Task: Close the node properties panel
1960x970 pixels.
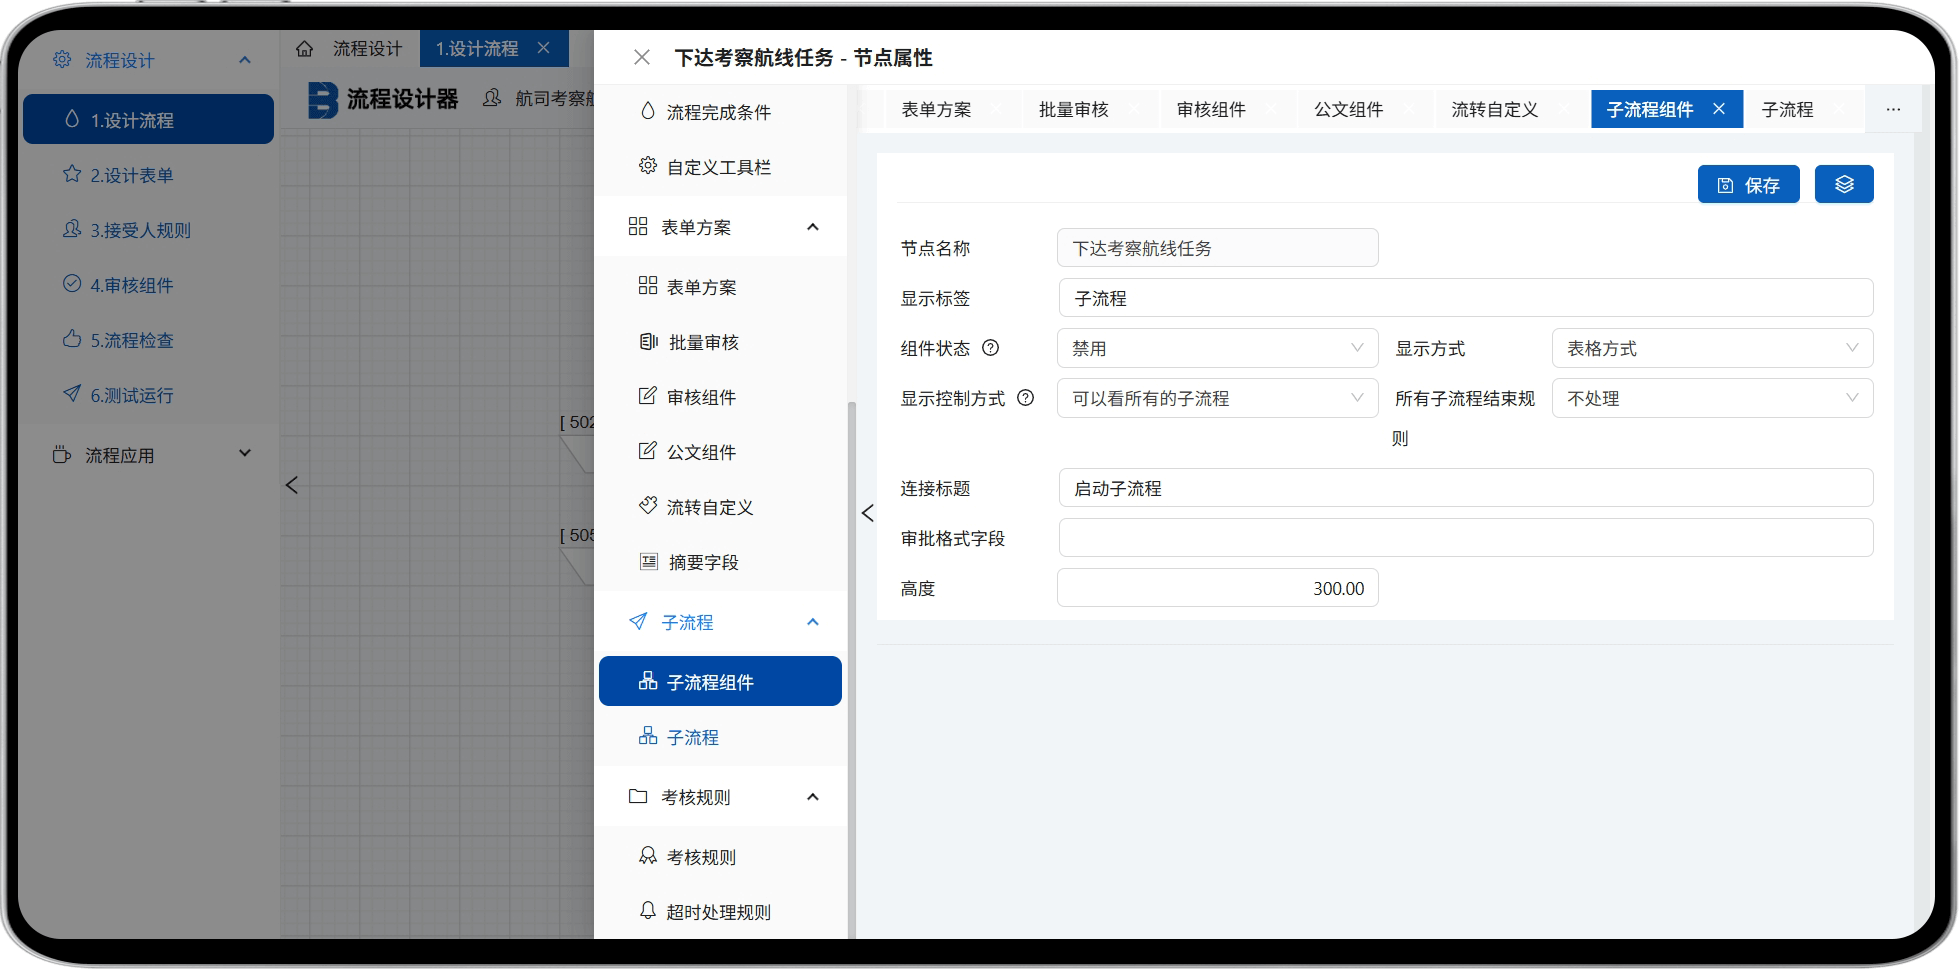Action: [642, 58]
